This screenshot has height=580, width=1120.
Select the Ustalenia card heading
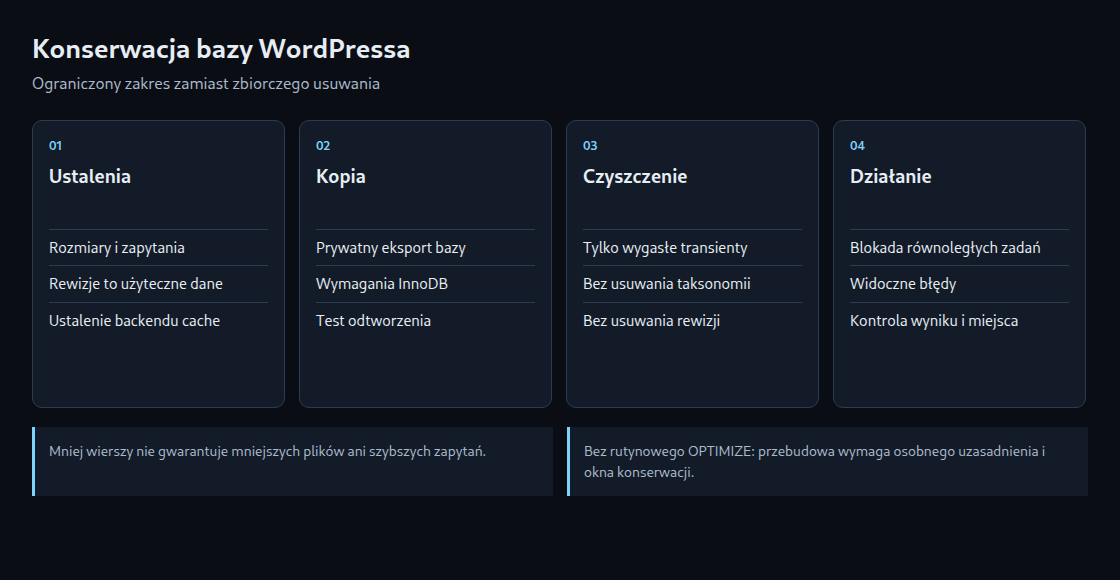[x=90, y=176]
